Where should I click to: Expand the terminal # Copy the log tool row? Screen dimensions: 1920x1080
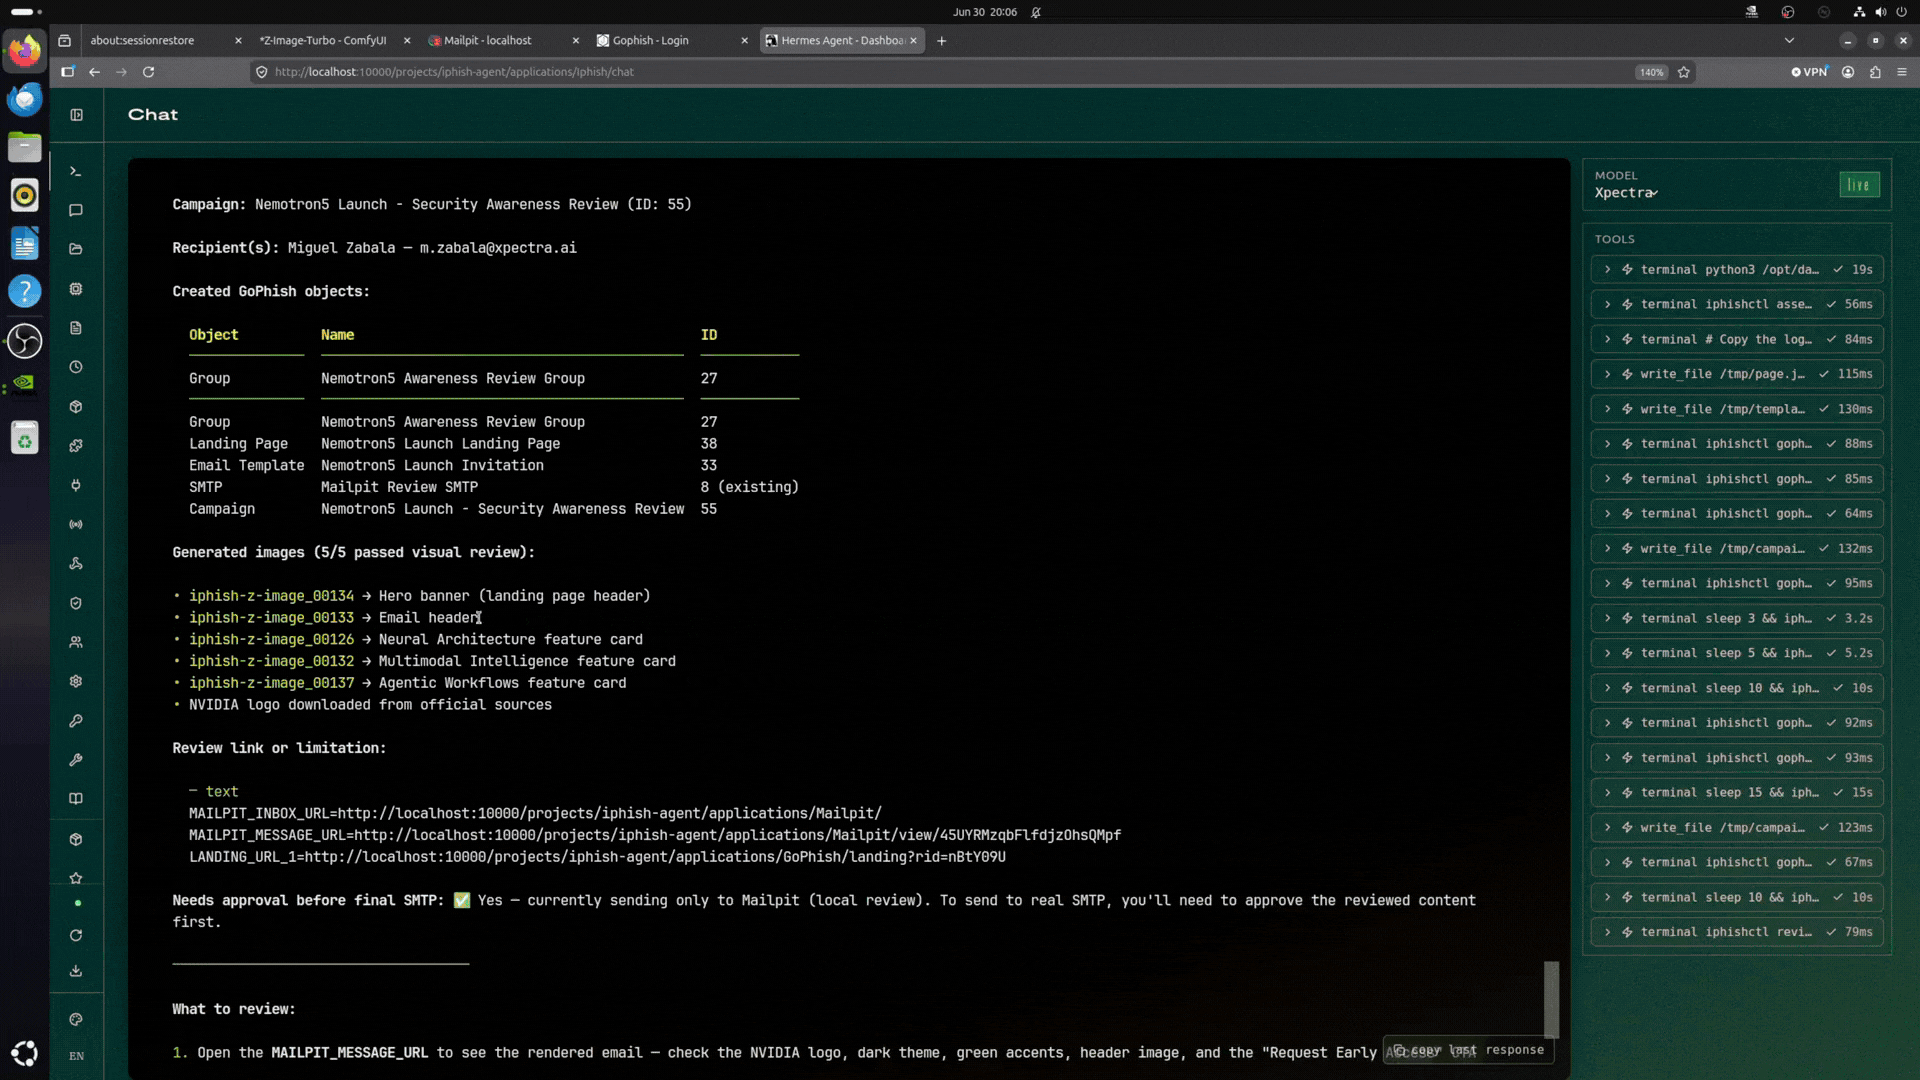pyautogui.click(x=1737, y=339)
